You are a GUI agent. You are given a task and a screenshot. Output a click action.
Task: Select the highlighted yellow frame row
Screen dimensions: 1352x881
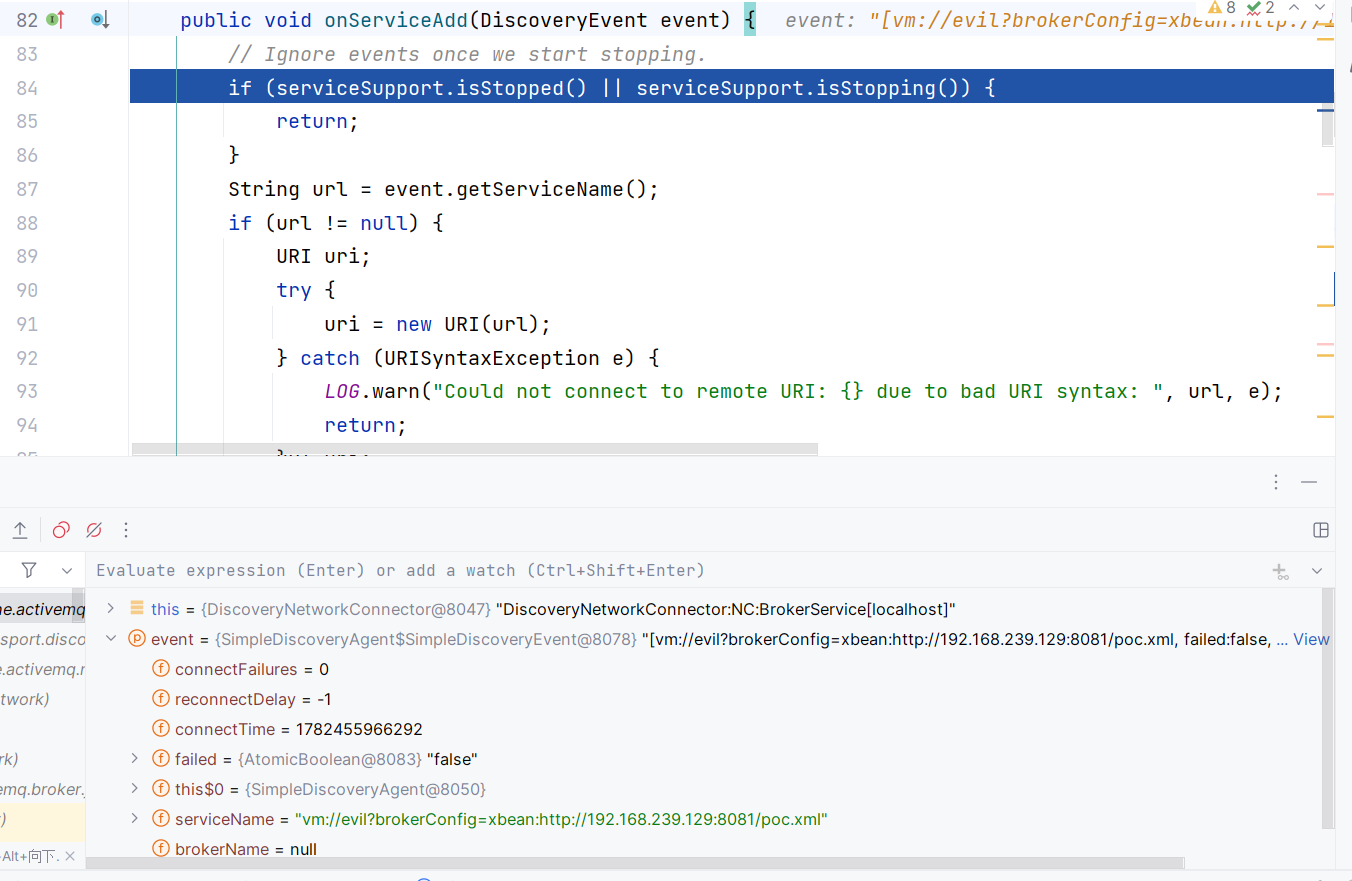click(43, 819)
